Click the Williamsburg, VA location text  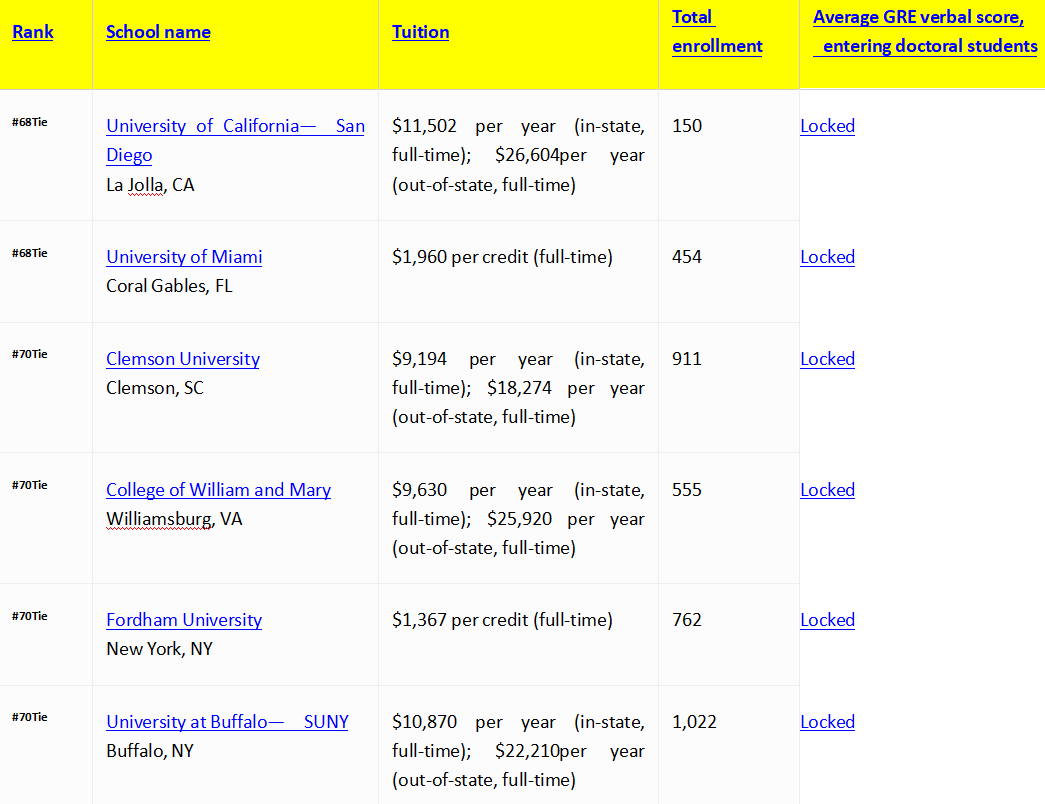pos(174,519)
